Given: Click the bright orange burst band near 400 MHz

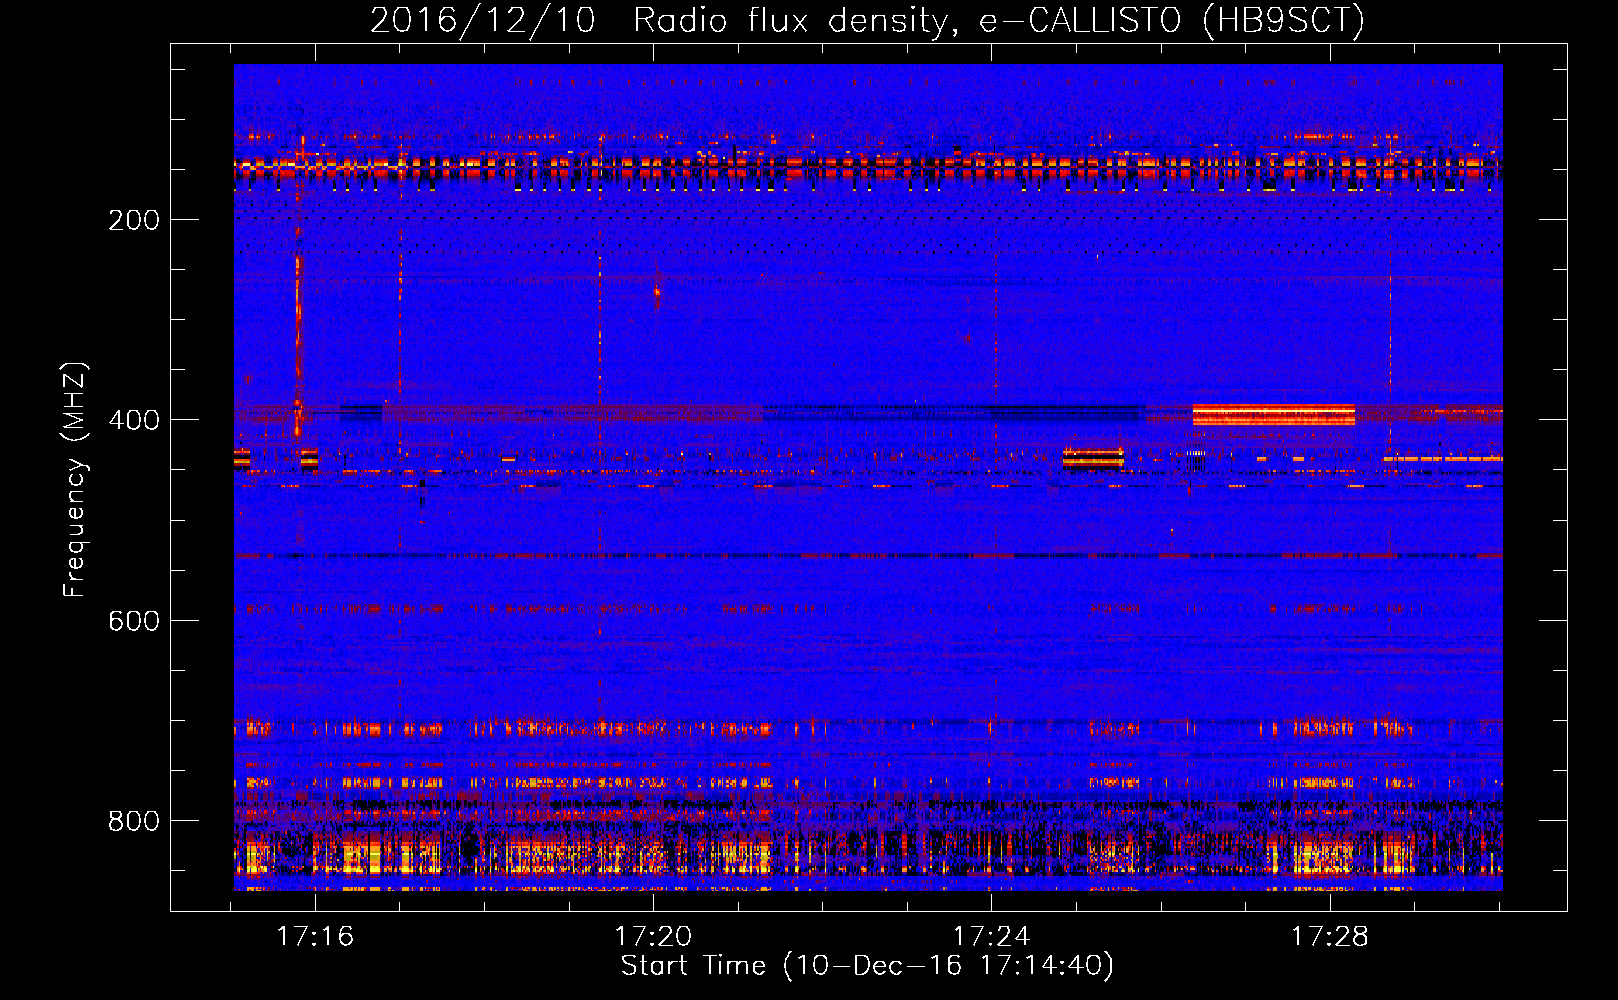Looking at the screenshot, I should pyautogui.click(x=1274, y=415).
